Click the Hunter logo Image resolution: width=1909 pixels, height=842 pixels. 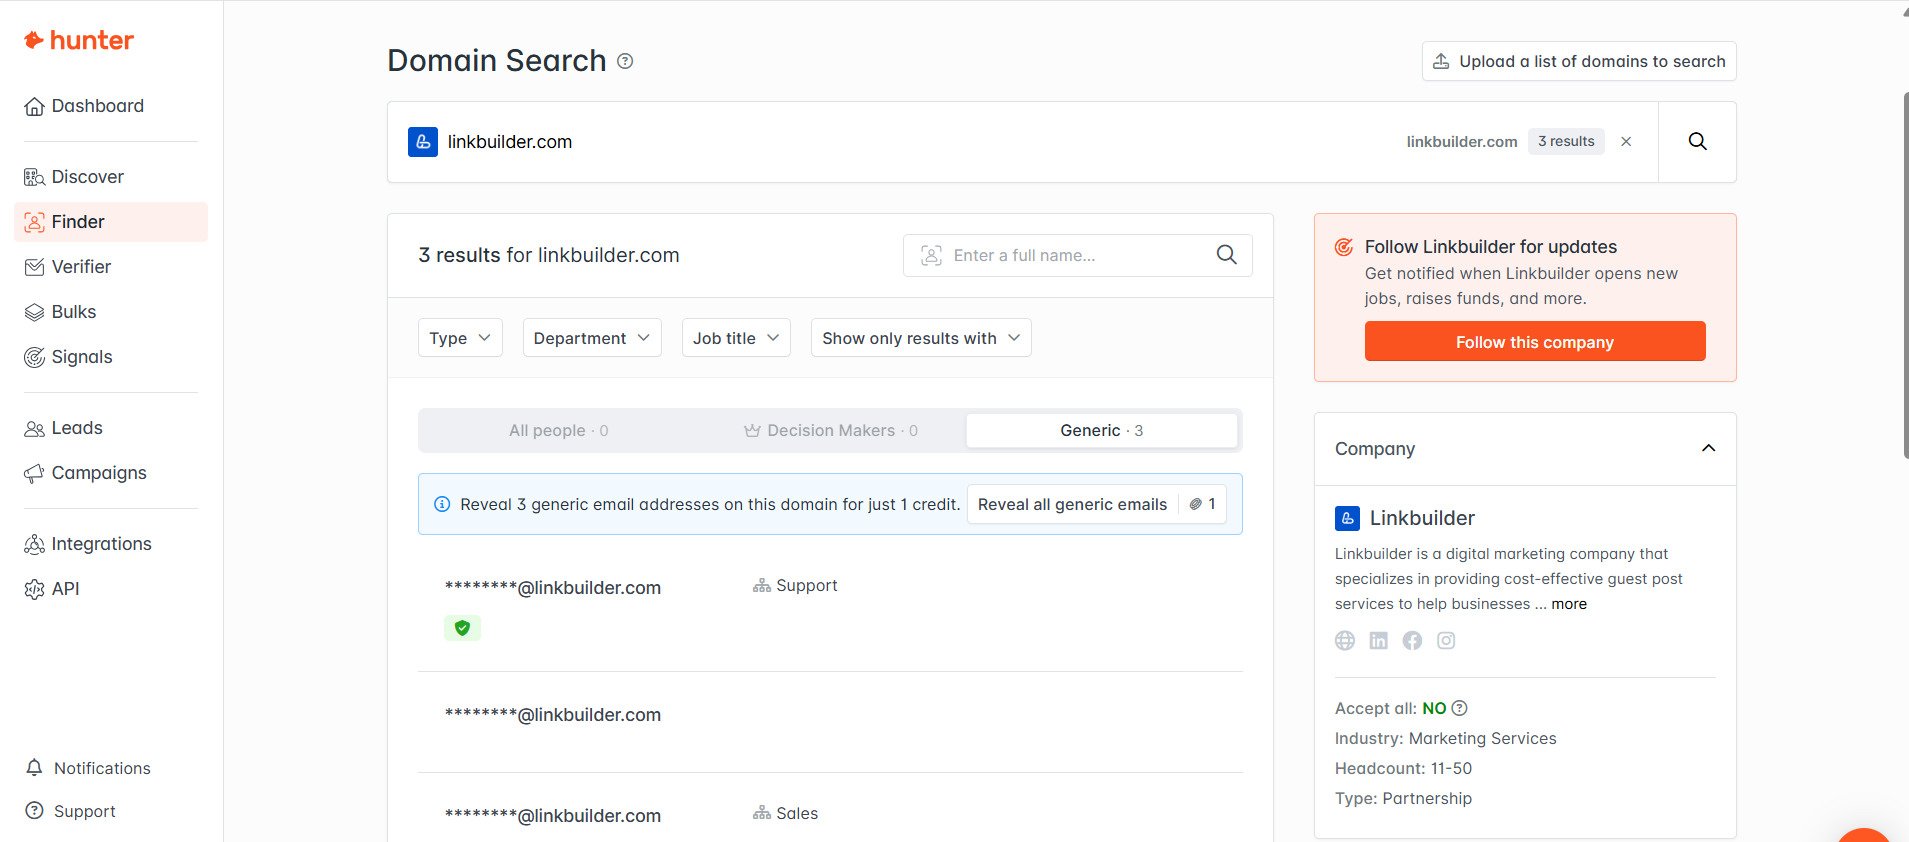pos(79,40)
